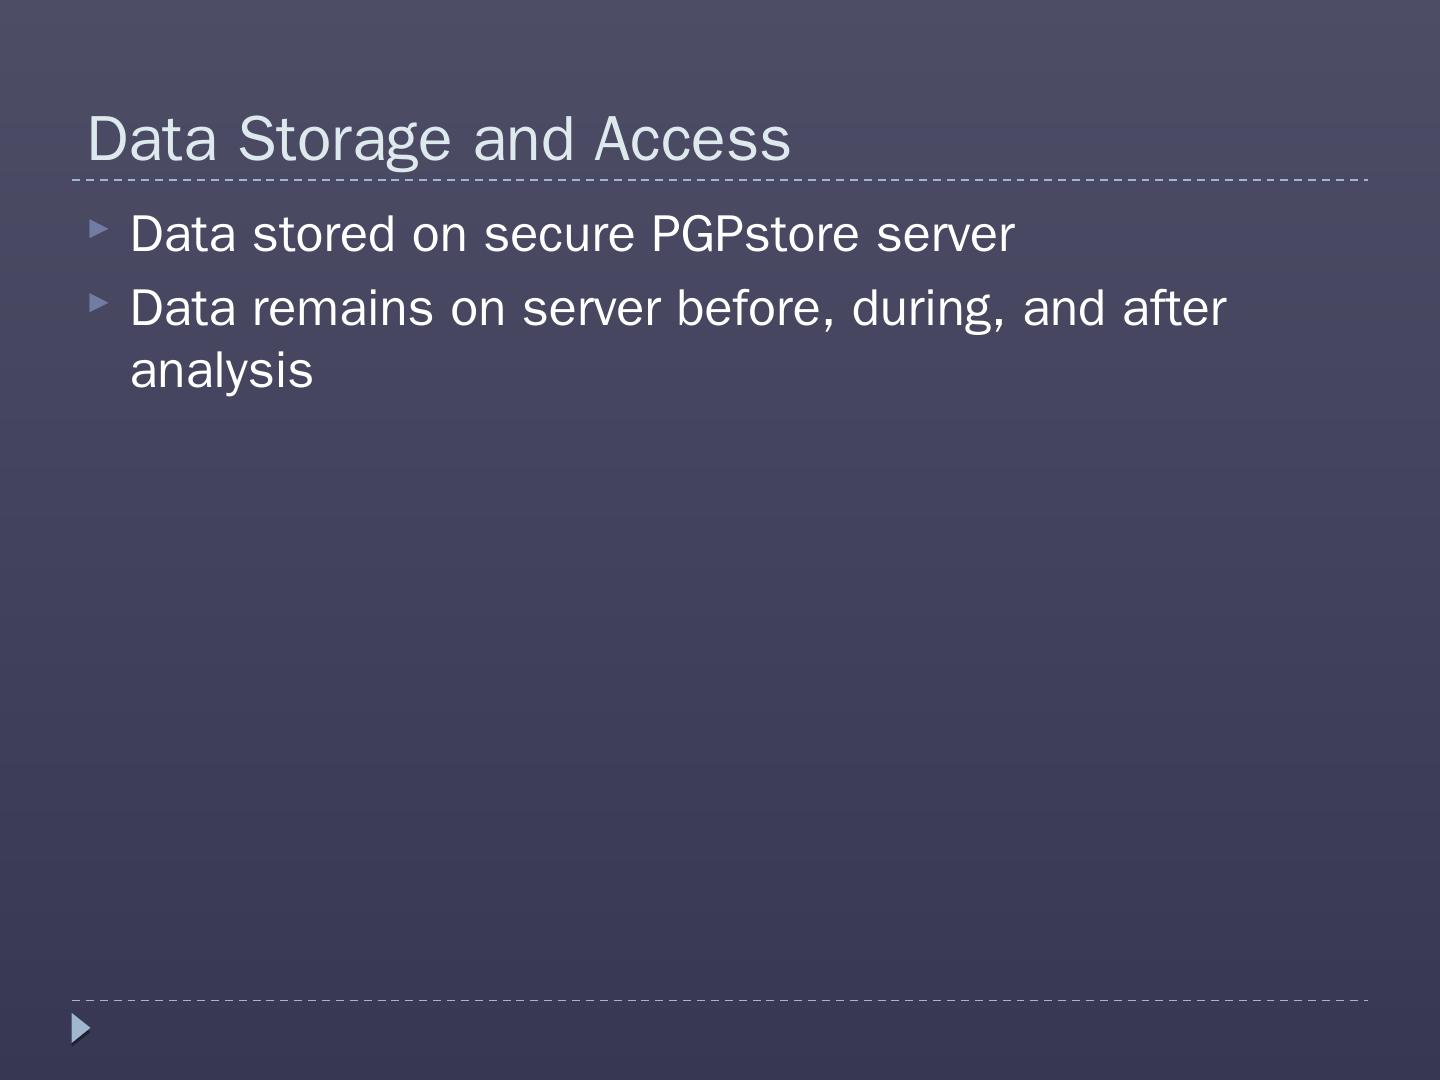The width and height of the screenshot is (1440, 1080).
Task: Click the word 'analysis' on the wrapped line
Action: (221, 371)
